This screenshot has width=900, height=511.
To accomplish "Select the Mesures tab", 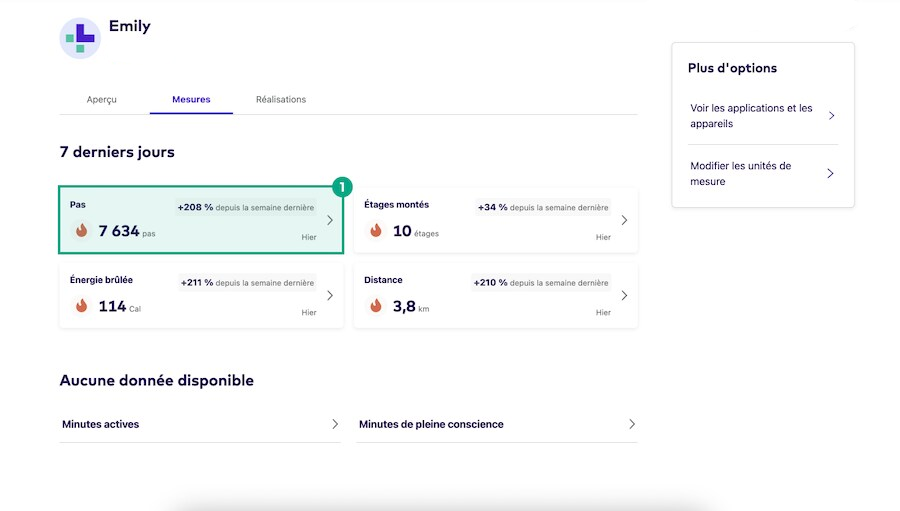I will 191,99.
